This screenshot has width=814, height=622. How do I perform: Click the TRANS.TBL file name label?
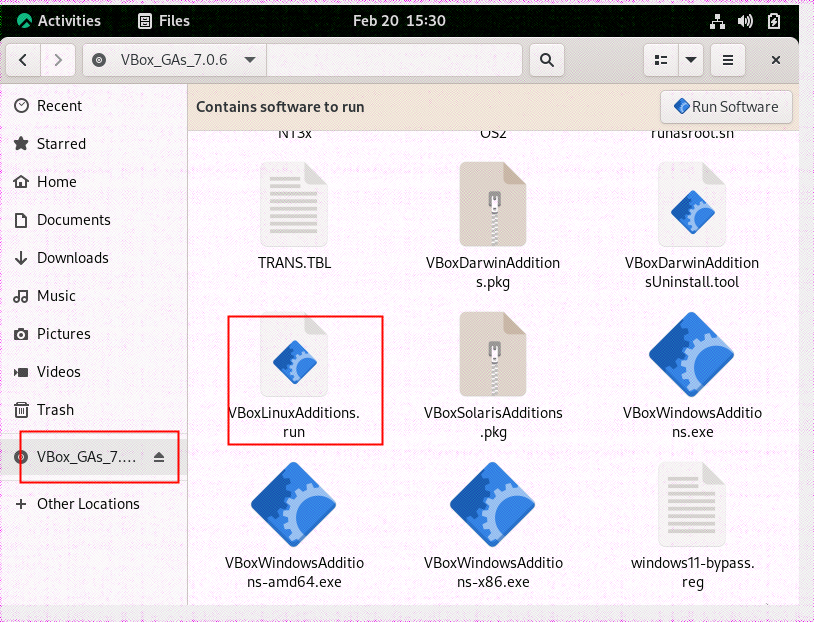pyautogui.click(x=294, y=263)
